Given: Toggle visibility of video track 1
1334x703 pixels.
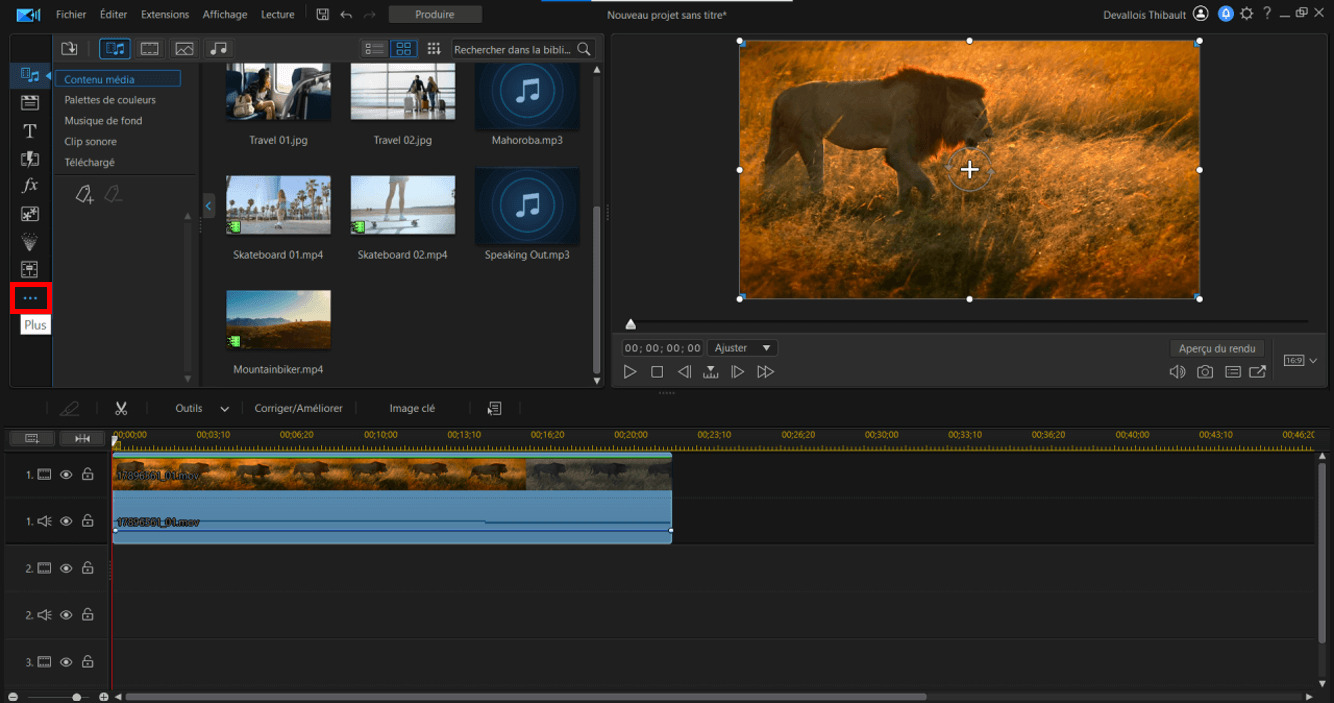Looking at the screenshot, I should [x=66, y=475].
